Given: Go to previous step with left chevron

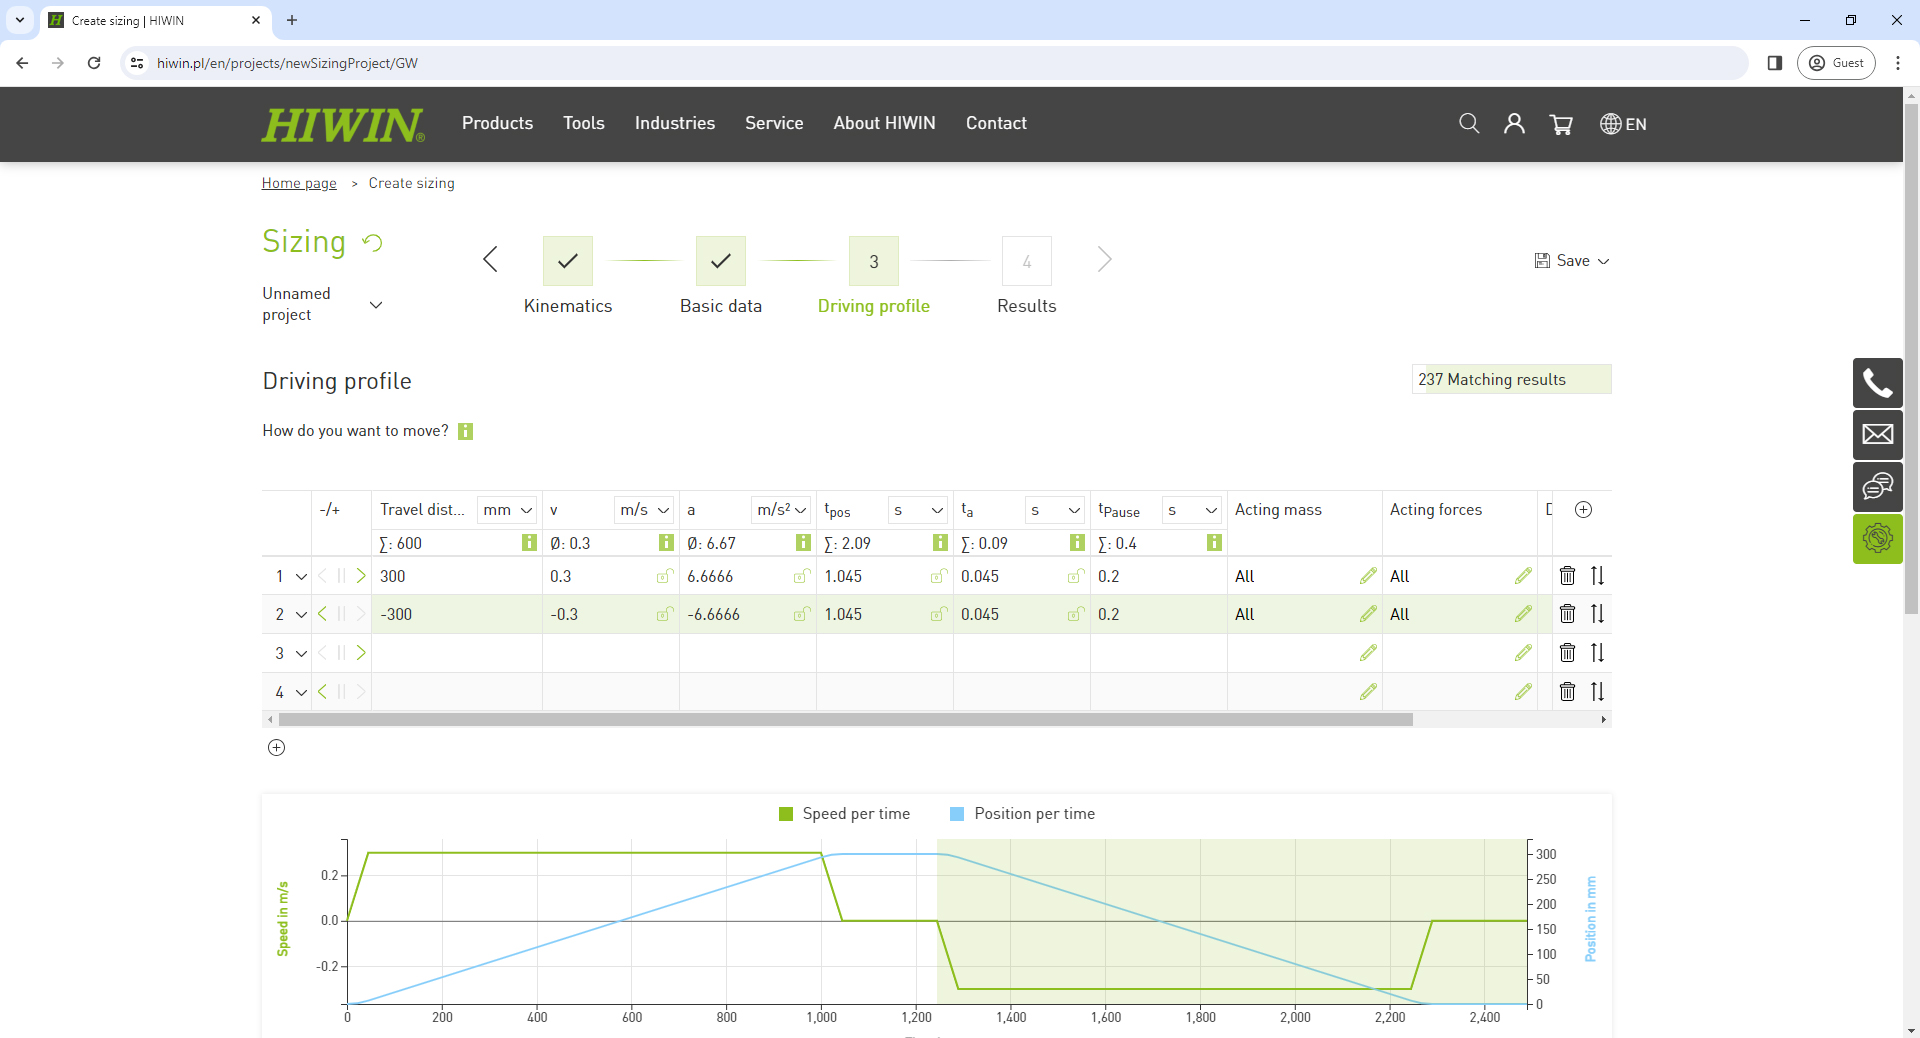Looking at the screenshot, I should tap(490, 260).
